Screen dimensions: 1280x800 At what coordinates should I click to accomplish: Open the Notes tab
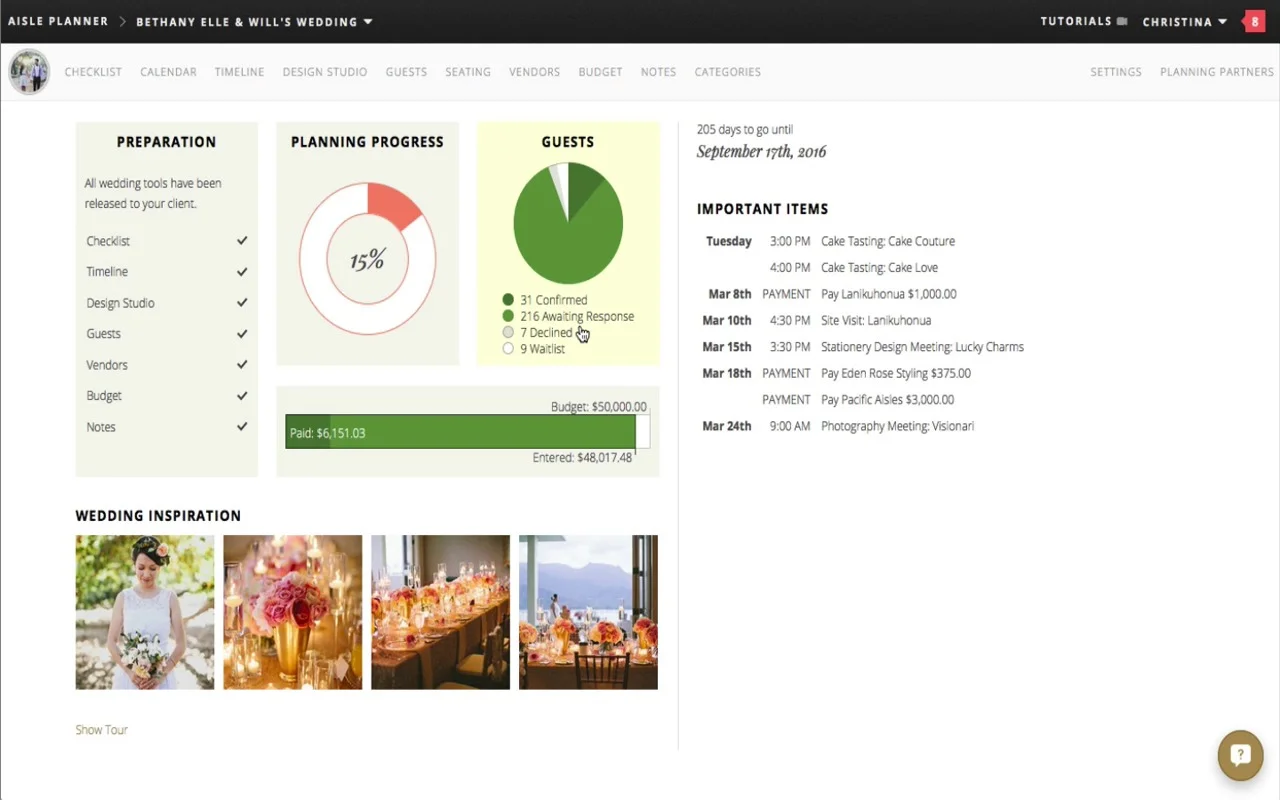658,72
